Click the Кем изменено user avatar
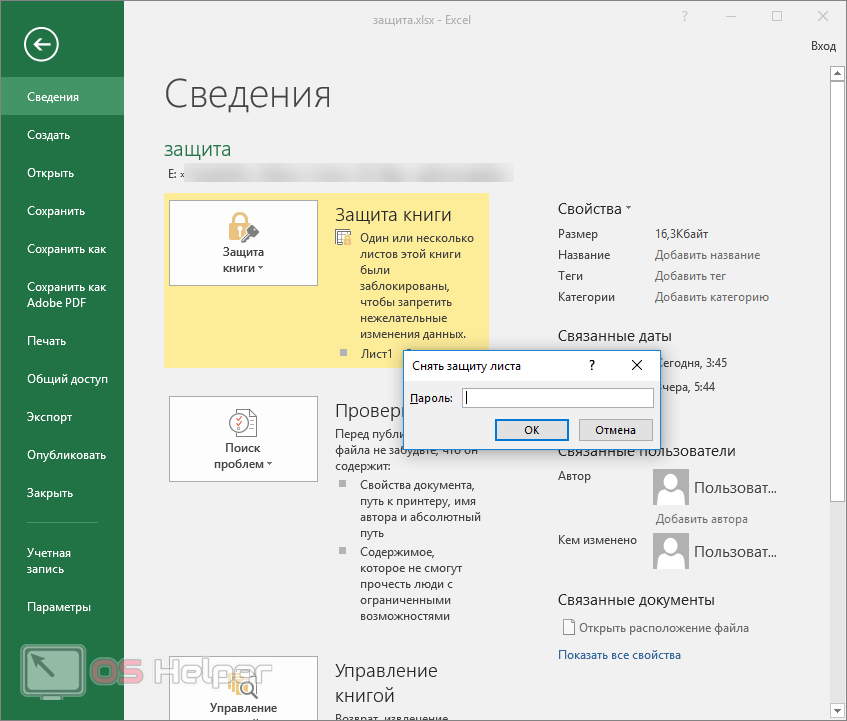The height and width of the screenshot is (721, 847). (x=670, y=550)
